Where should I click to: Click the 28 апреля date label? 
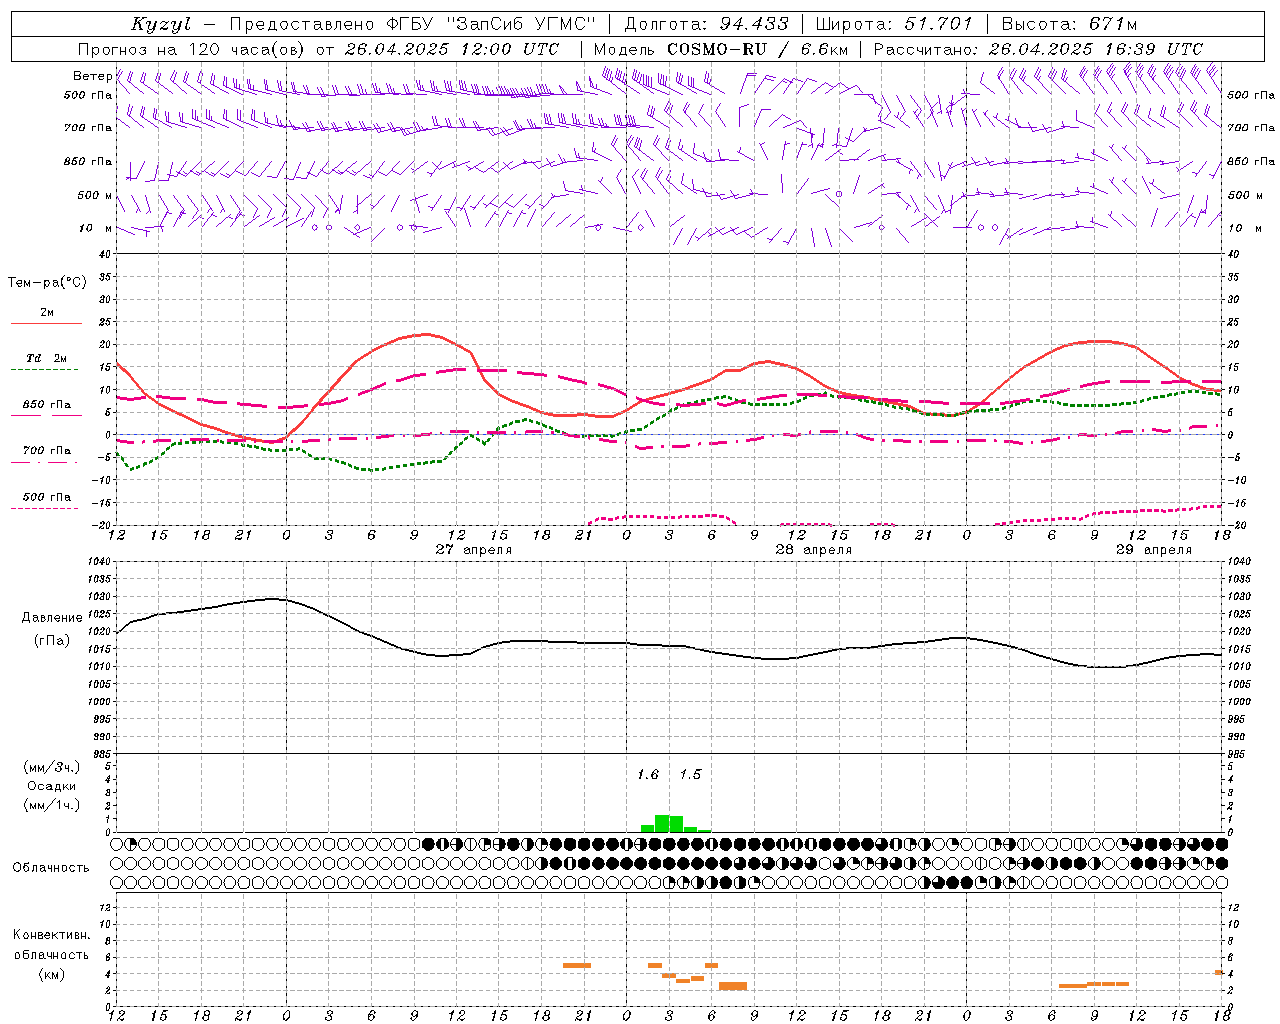tap(813, 550)
